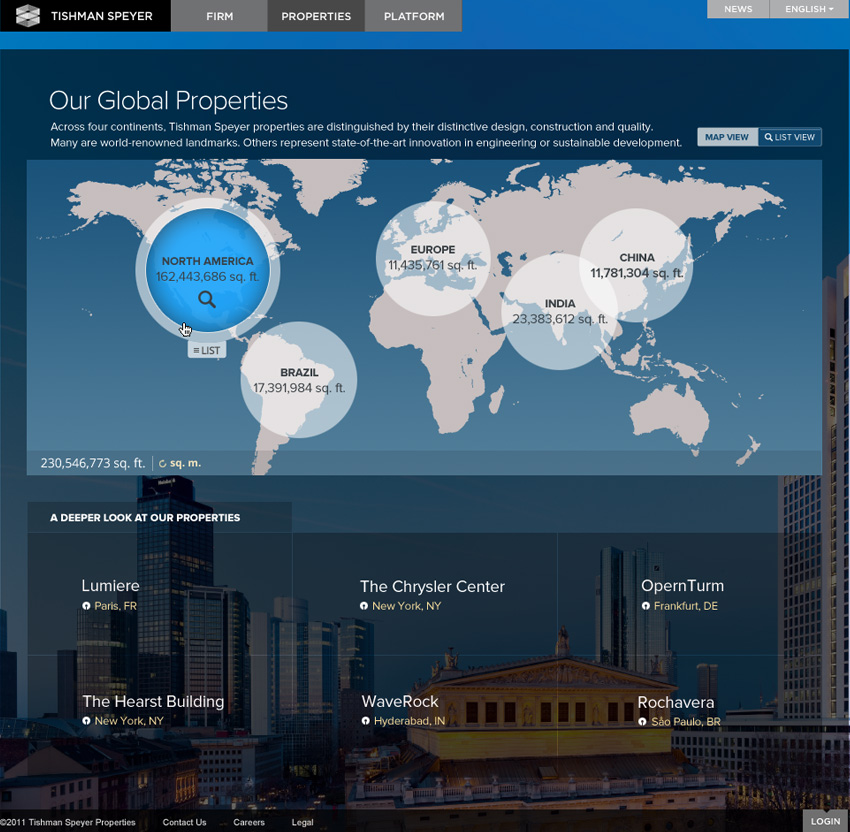
Task: Open the Careers footer link
Action: [249, 822]
